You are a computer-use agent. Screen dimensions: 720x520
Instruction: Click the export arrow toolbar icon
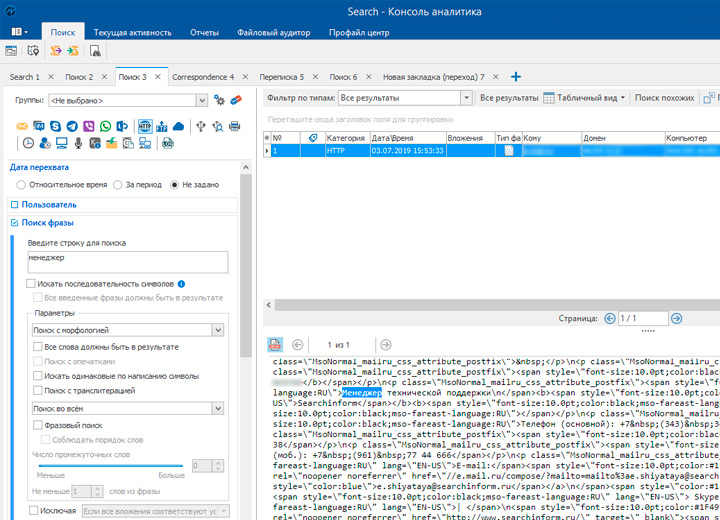tap(56, 51)
